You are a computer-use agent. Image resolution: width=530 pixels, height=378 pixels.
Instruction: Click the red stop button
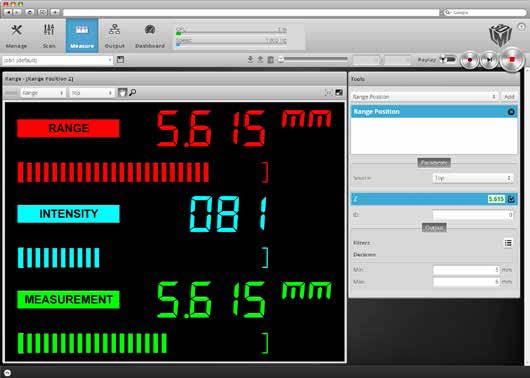[x=512, y=60]
